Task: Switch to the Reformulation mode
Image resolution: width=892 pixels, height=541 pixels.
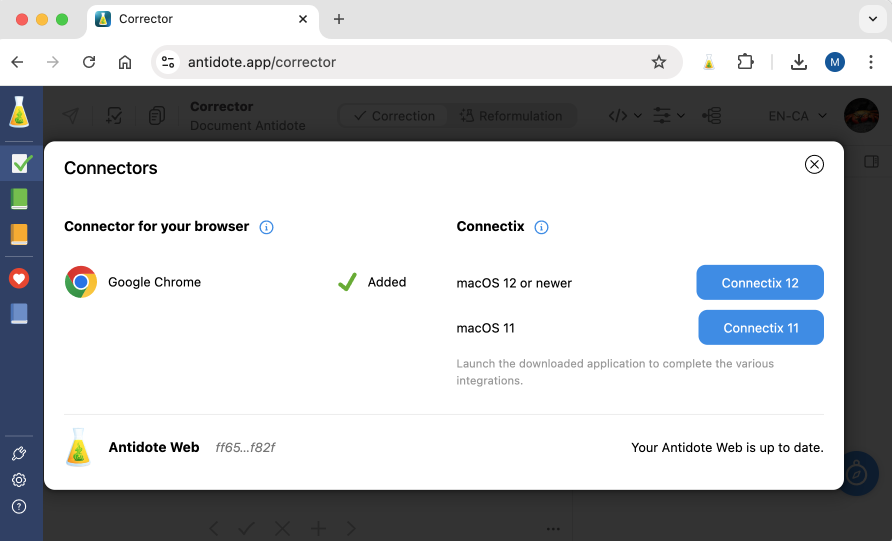Action: [x=511, y=116]
